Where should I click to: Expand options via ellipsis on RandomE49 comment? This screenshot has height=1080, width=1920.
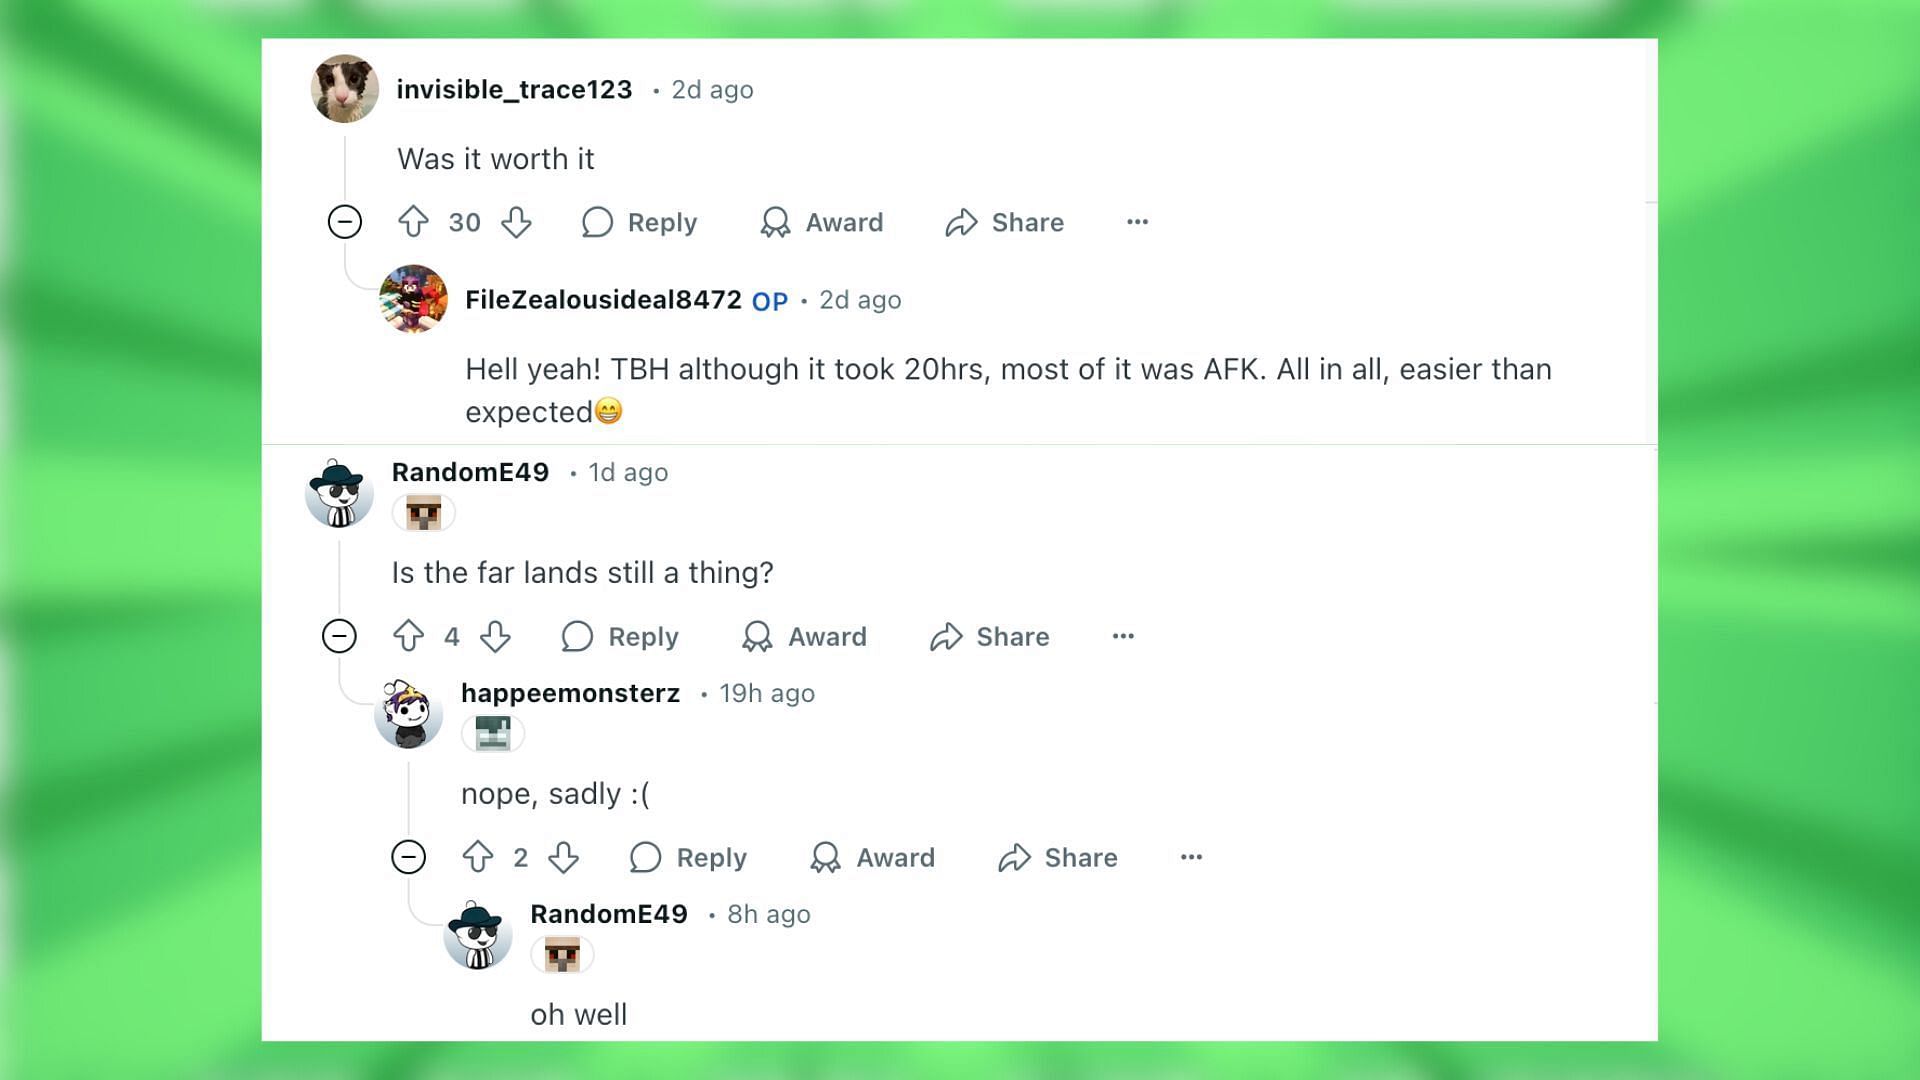click(1121, 636)
